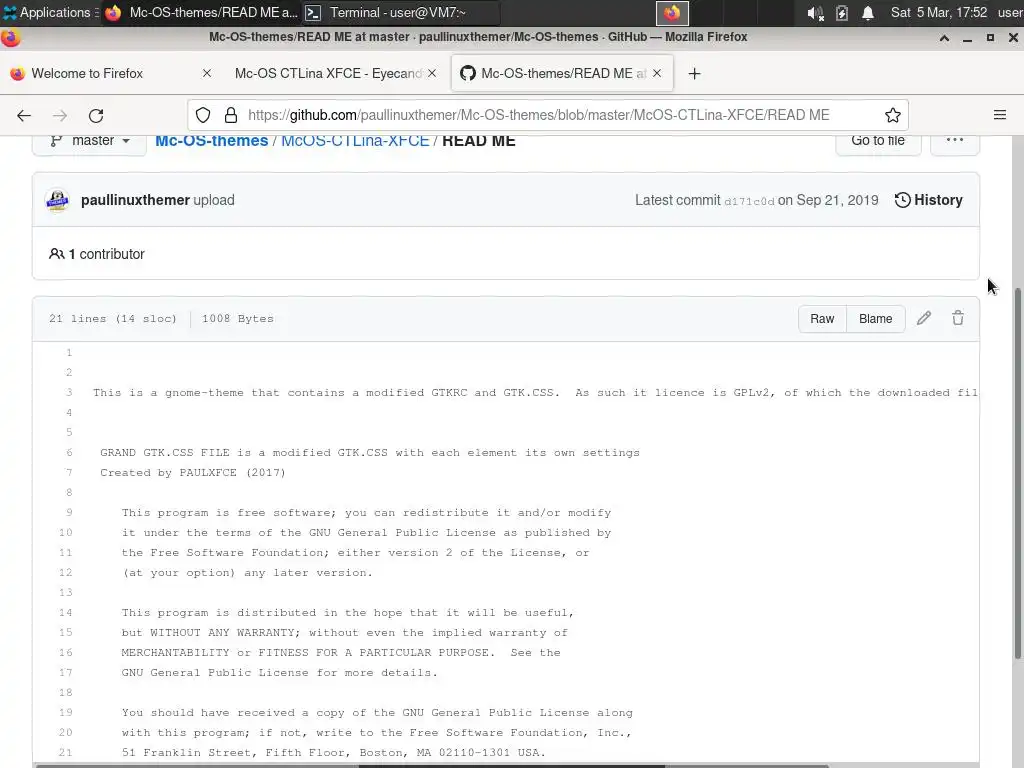This screenshot has height=768, width=1024.
Task: Click the 'MERCHANTABILITY or FITNESS' line
Action: (341, 652)
